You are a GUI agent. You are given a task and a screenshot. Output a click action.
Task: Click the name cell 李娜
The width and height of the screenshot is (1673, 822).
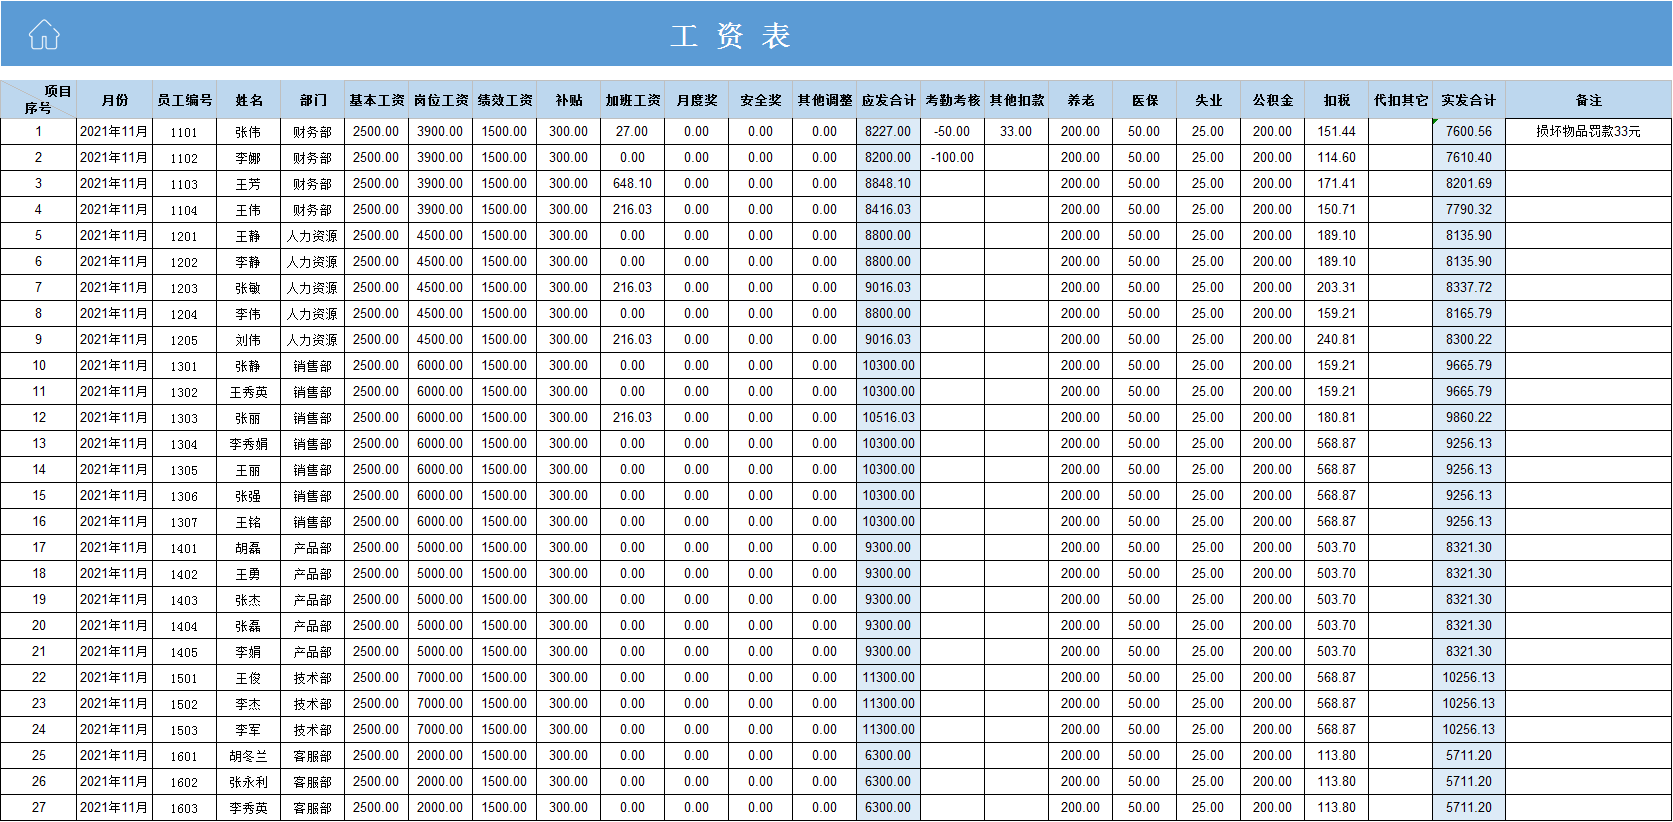pyautogui.click(x=249, y=157)
